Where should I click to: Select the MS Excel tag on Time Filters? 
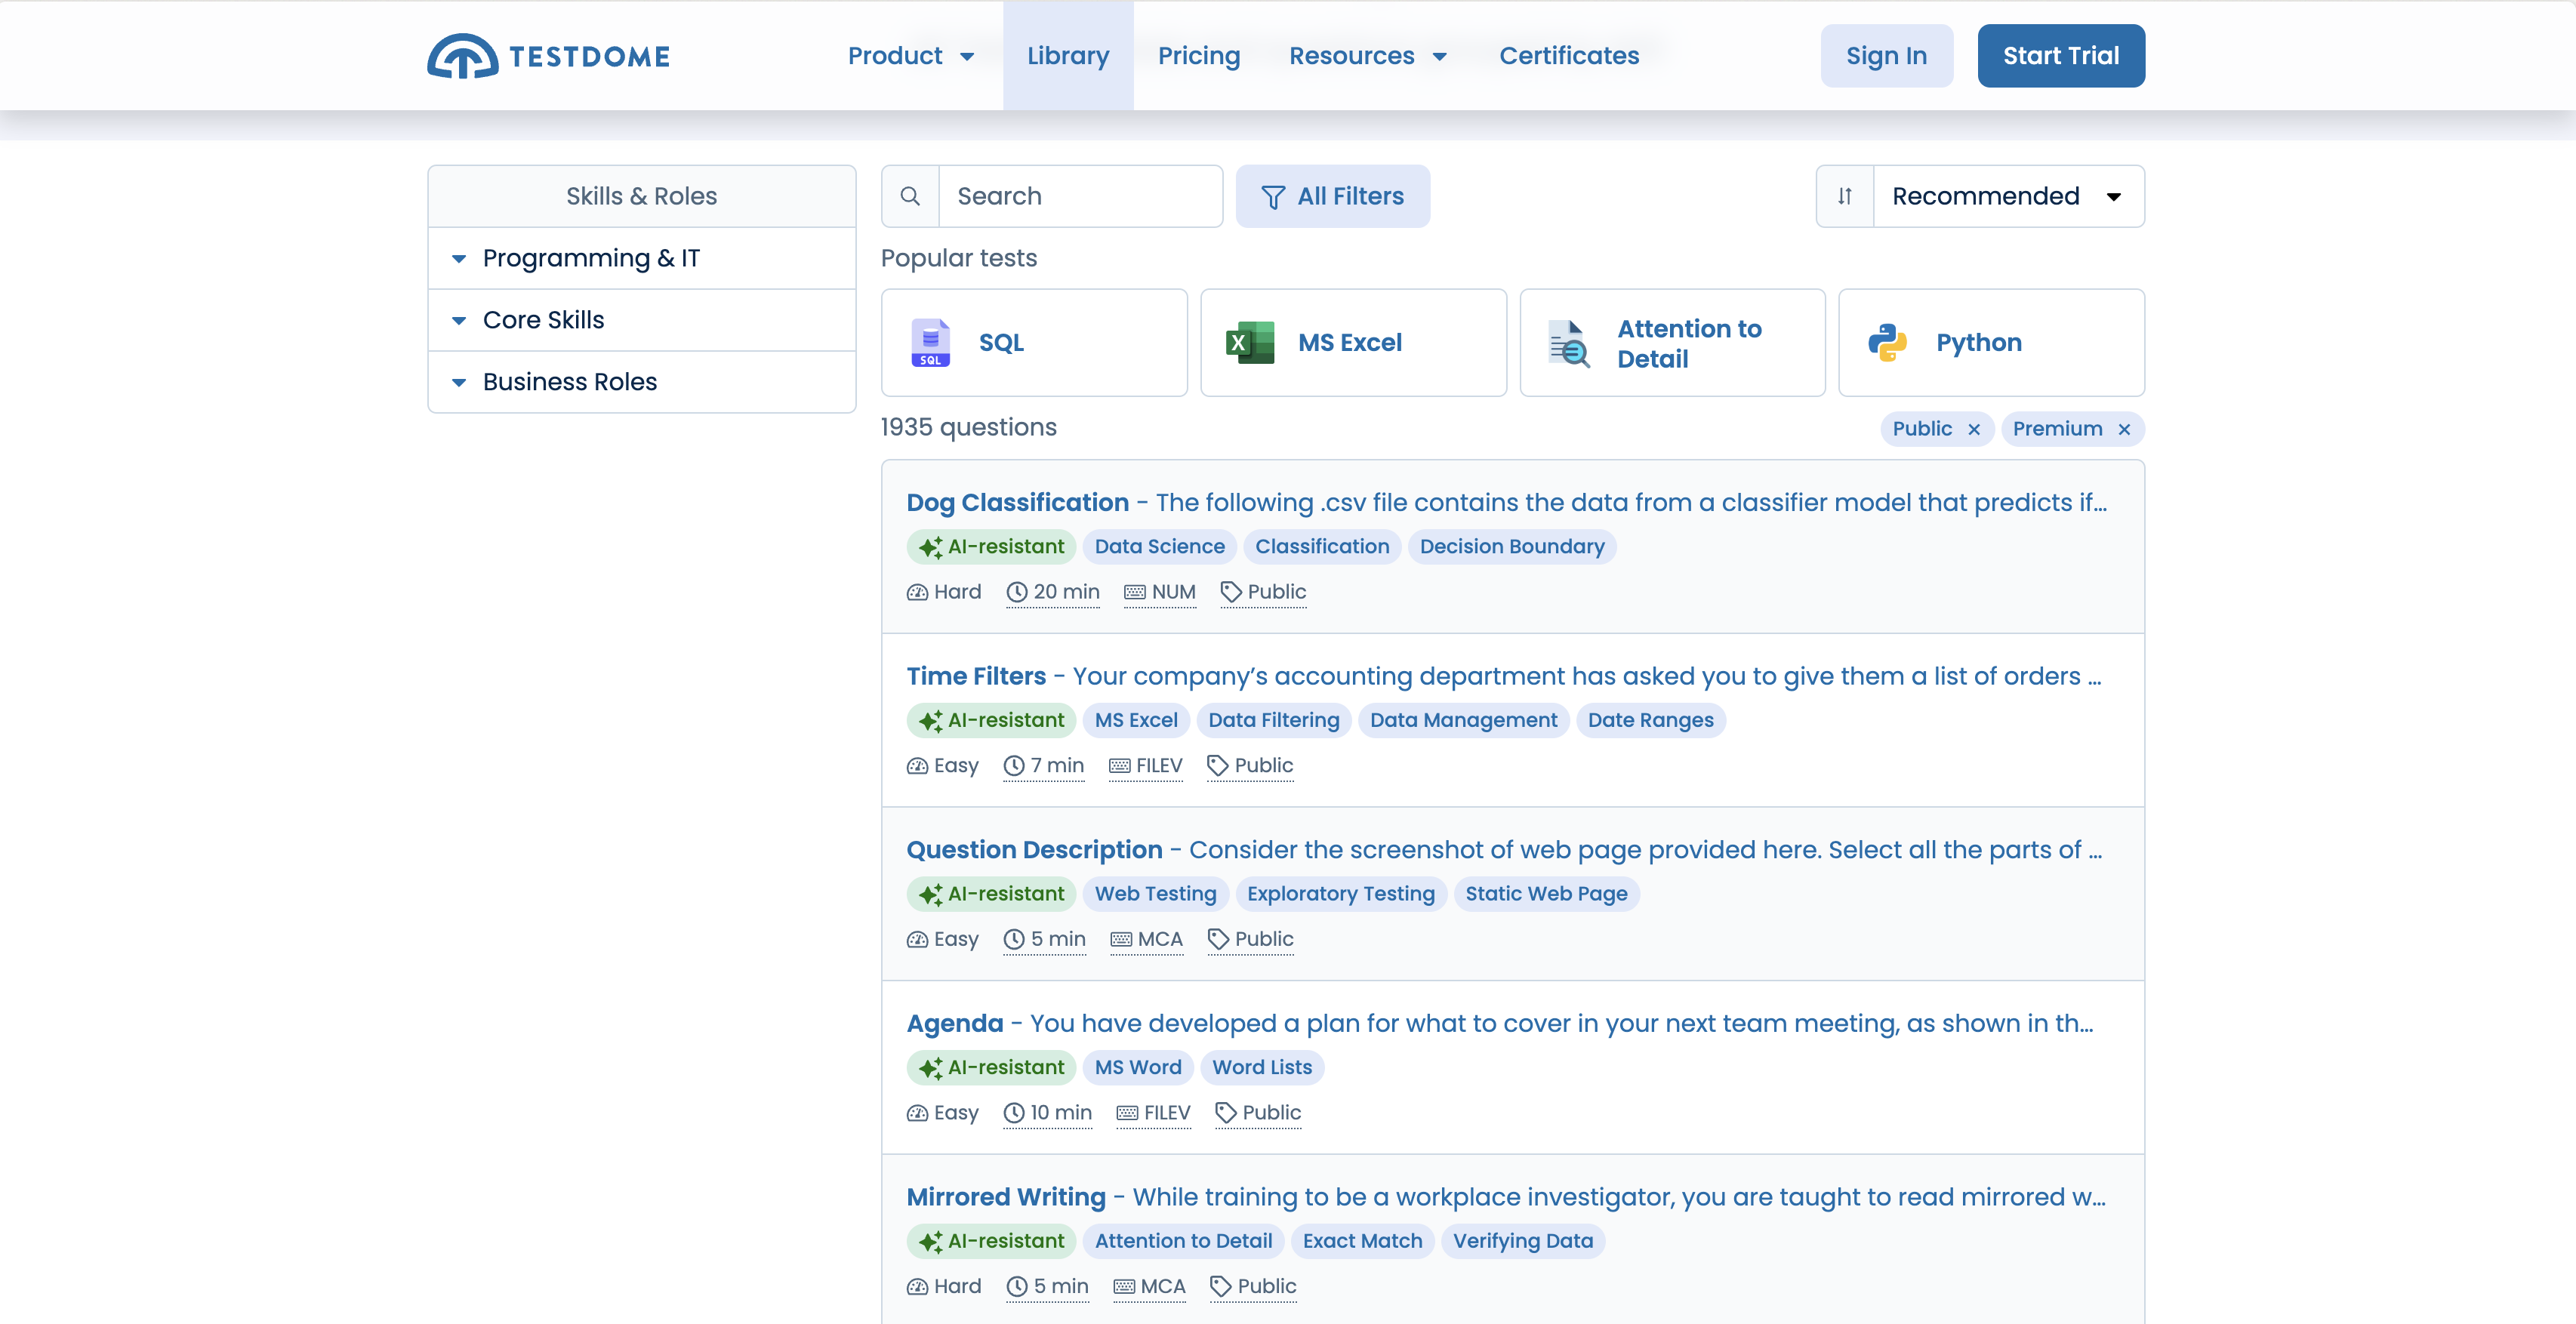(1136, 720)
